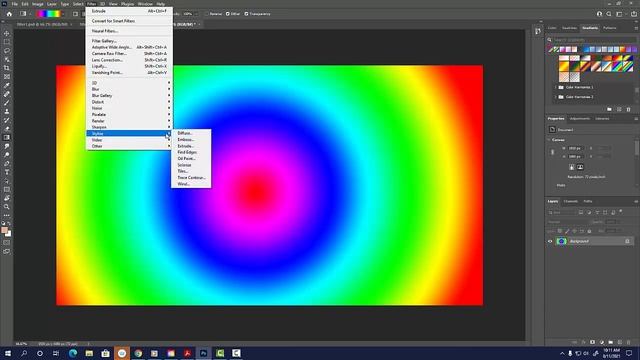Click the delete gradient trash icon

pyautogui.click(x=629, y=109)
